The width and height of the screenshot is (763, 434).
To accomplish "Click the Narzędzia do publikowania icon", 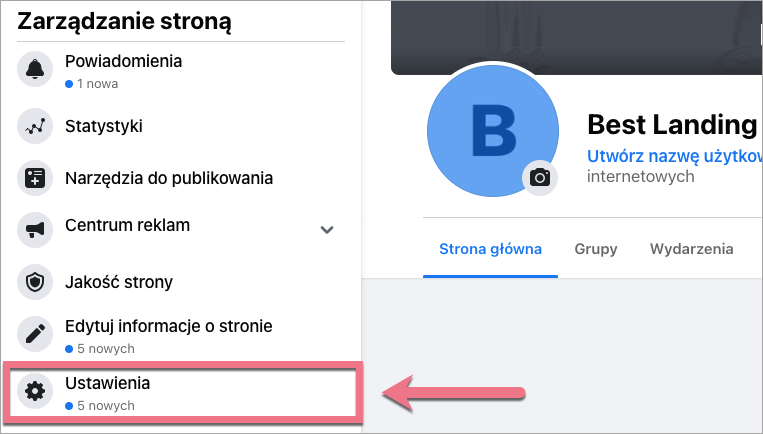I will pyautogui.click(x=34, y=179).
